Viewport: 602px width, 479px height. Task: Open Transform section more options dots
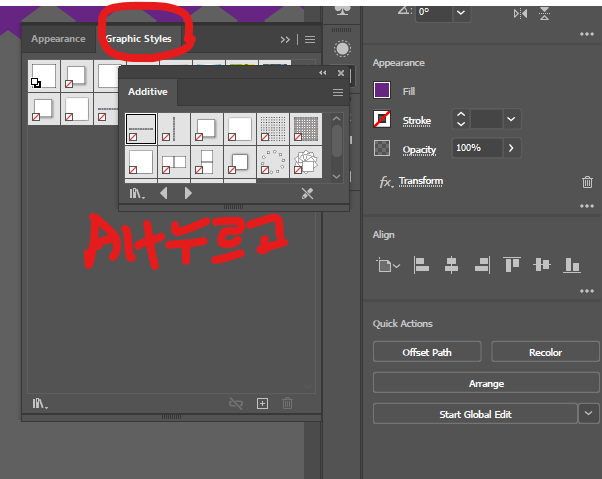[587, 34]
